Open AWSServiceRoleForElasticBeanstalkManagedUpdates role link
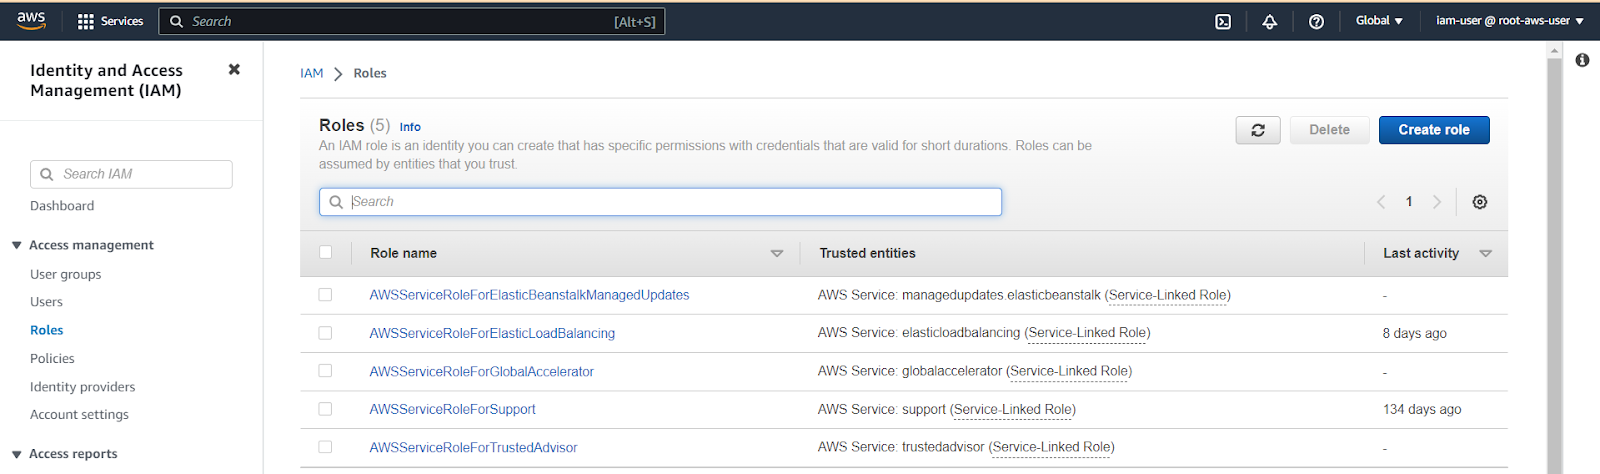The image size is (1600, 474). pyautogui.click(x=529, y=295)
